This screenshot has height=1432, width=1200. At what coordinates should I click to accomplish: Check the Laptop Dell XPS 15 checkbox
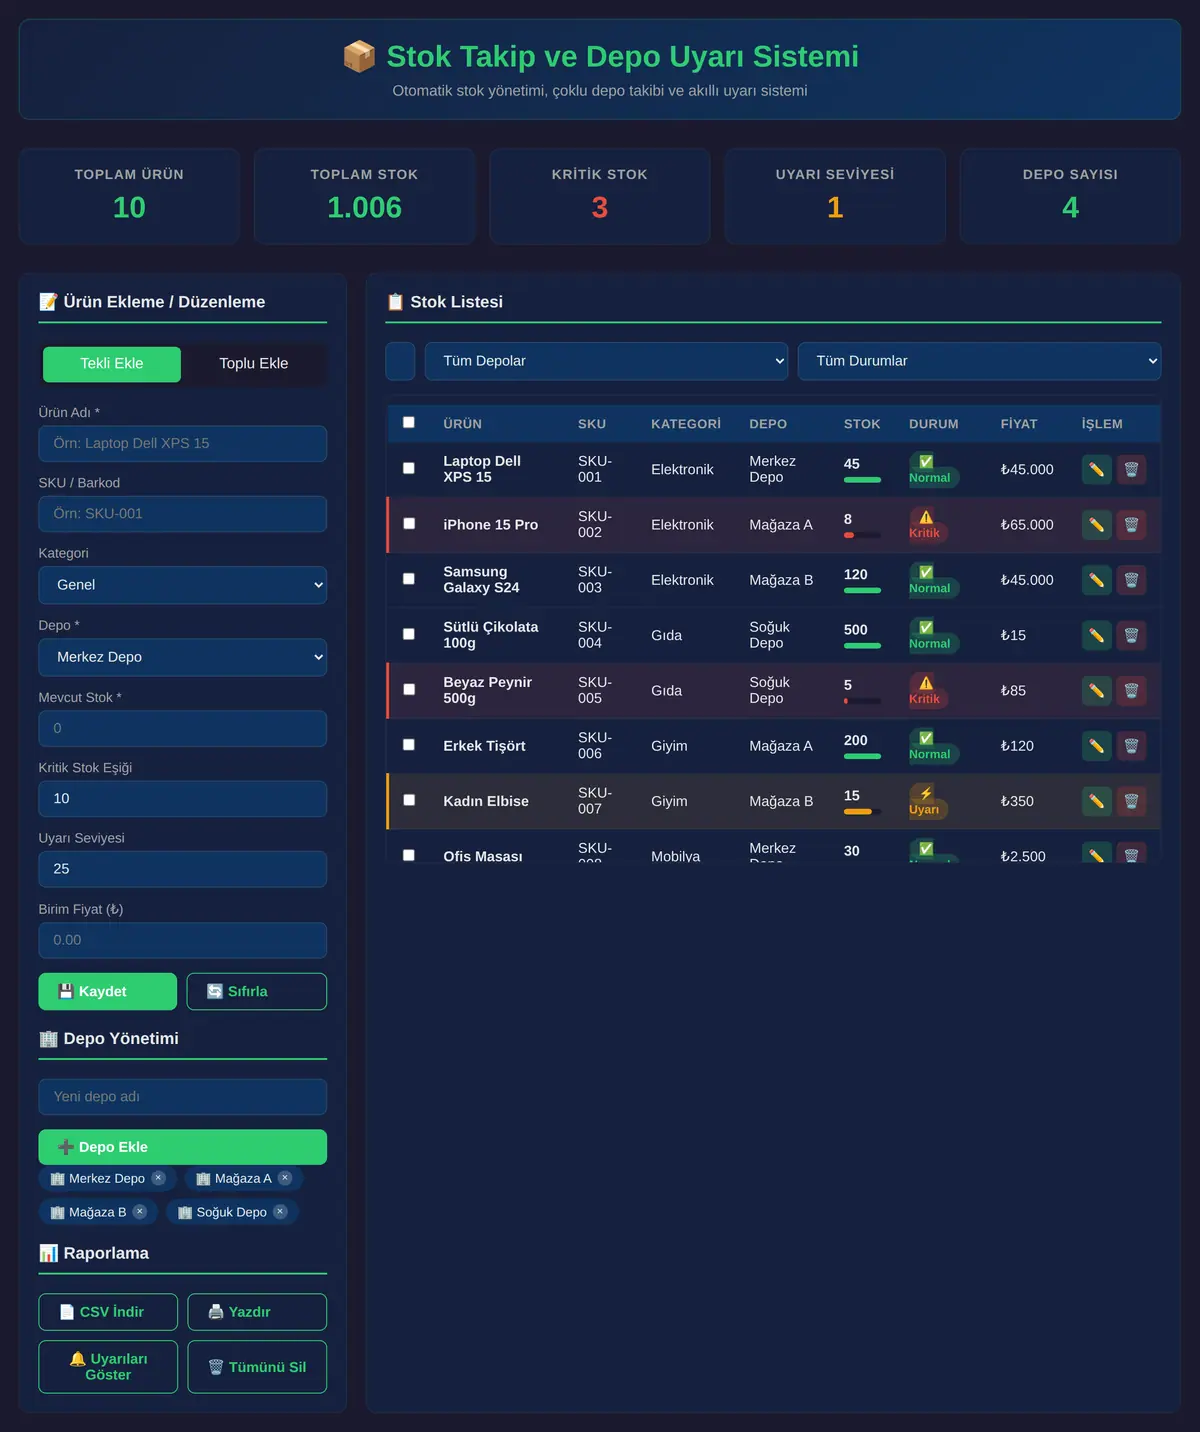click(409, 468)
